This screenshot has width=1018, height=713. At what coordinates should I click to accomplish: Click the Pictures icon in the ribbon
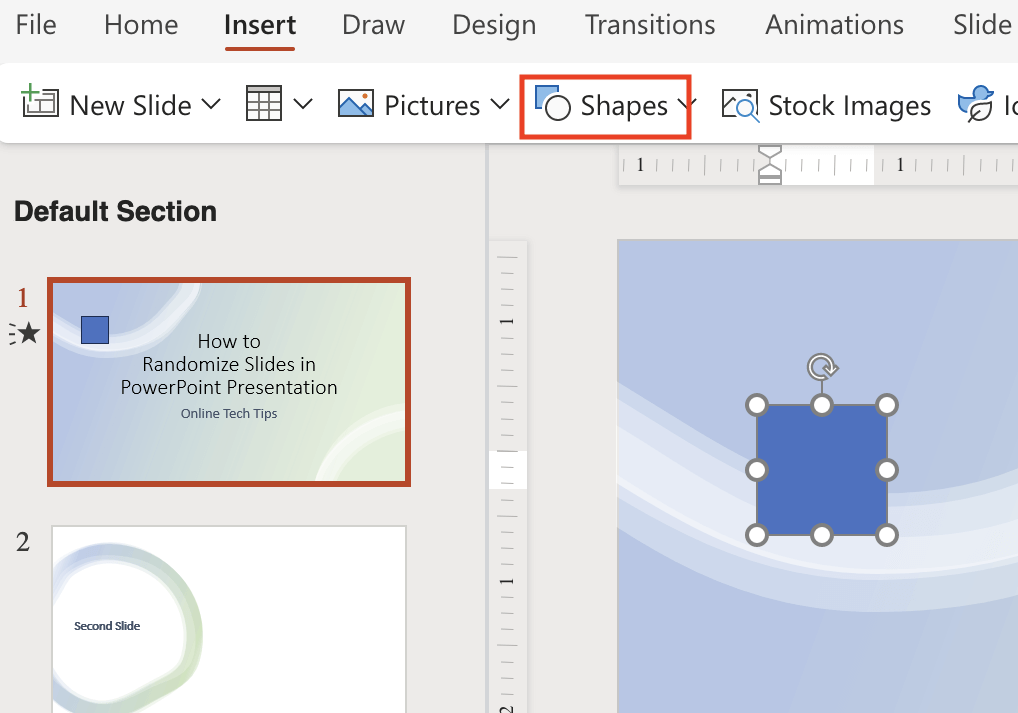point(354,102)
